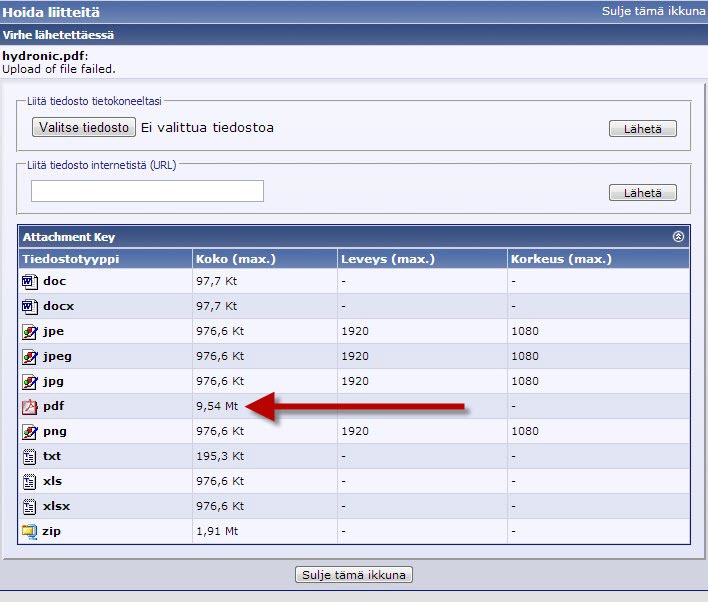Screen dimensions: 708x602
Task: Click the zip archive file icon
Action: 29,531
